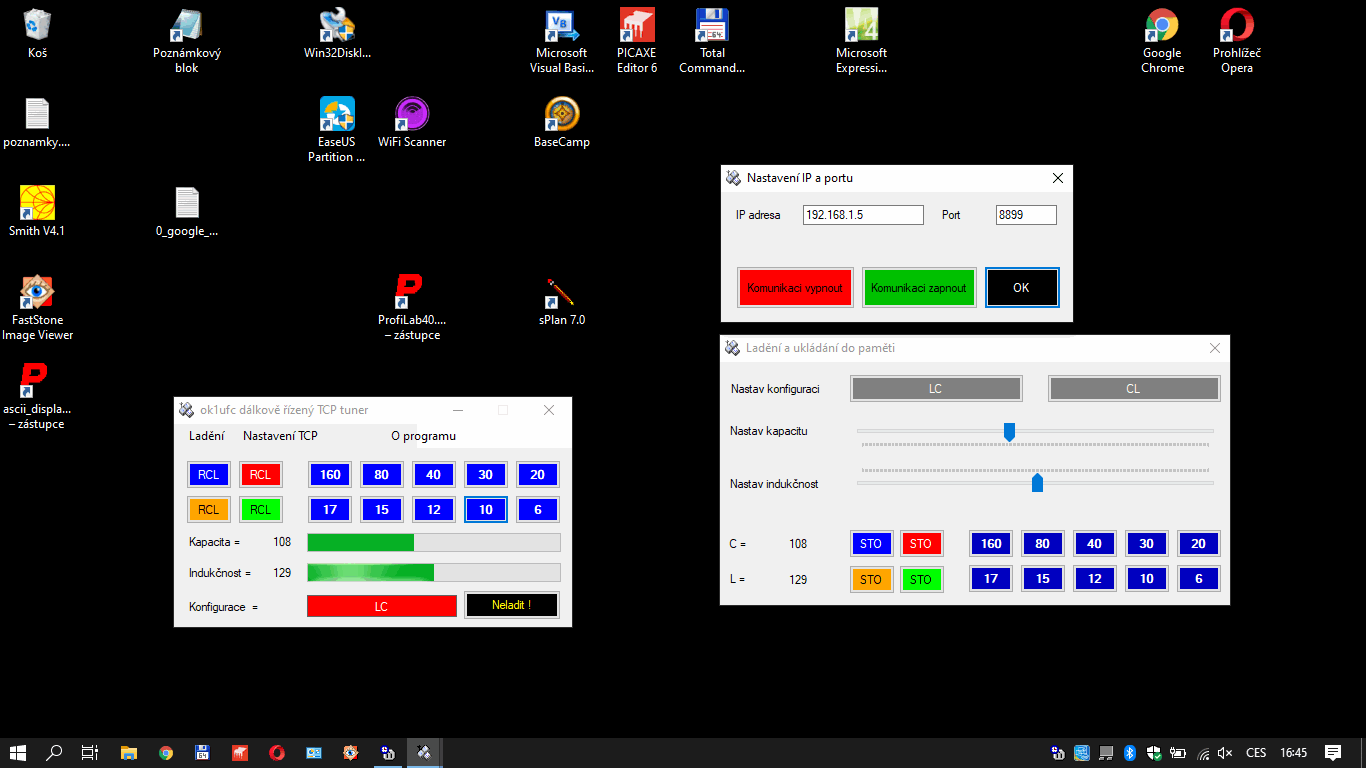Select the CL configuration button
Screen dimensions: 1366x768
(1133, 389)
